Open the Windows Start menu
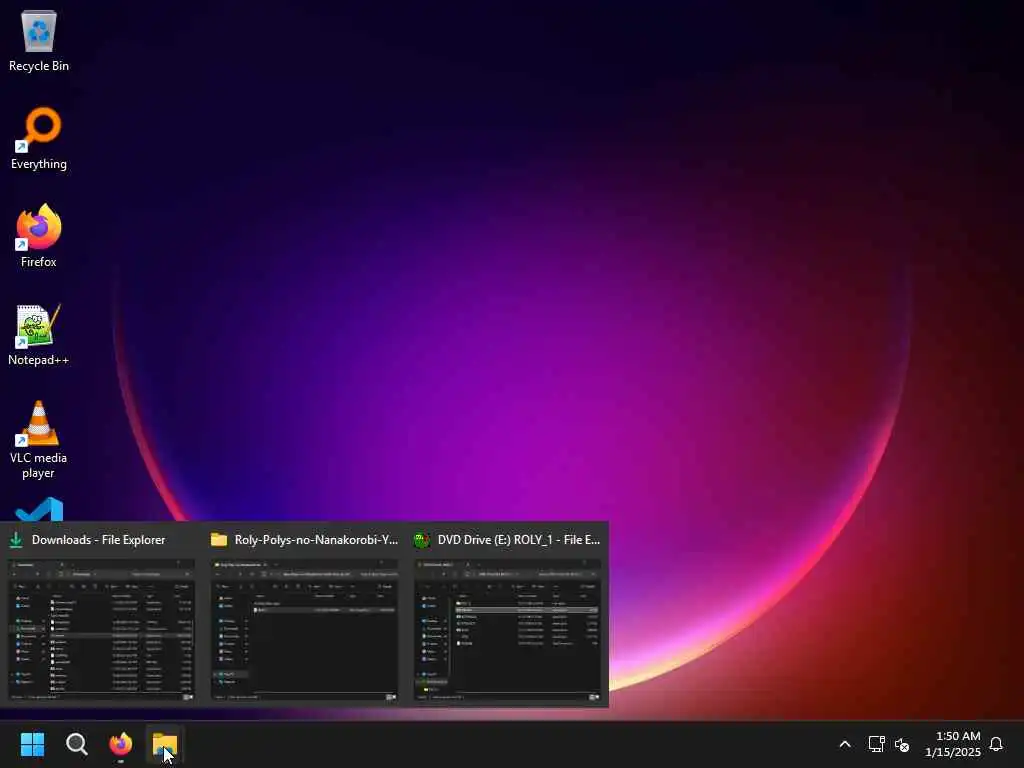Image resolution: width=1024 pixels, height=768 pixels. (33, 744)
